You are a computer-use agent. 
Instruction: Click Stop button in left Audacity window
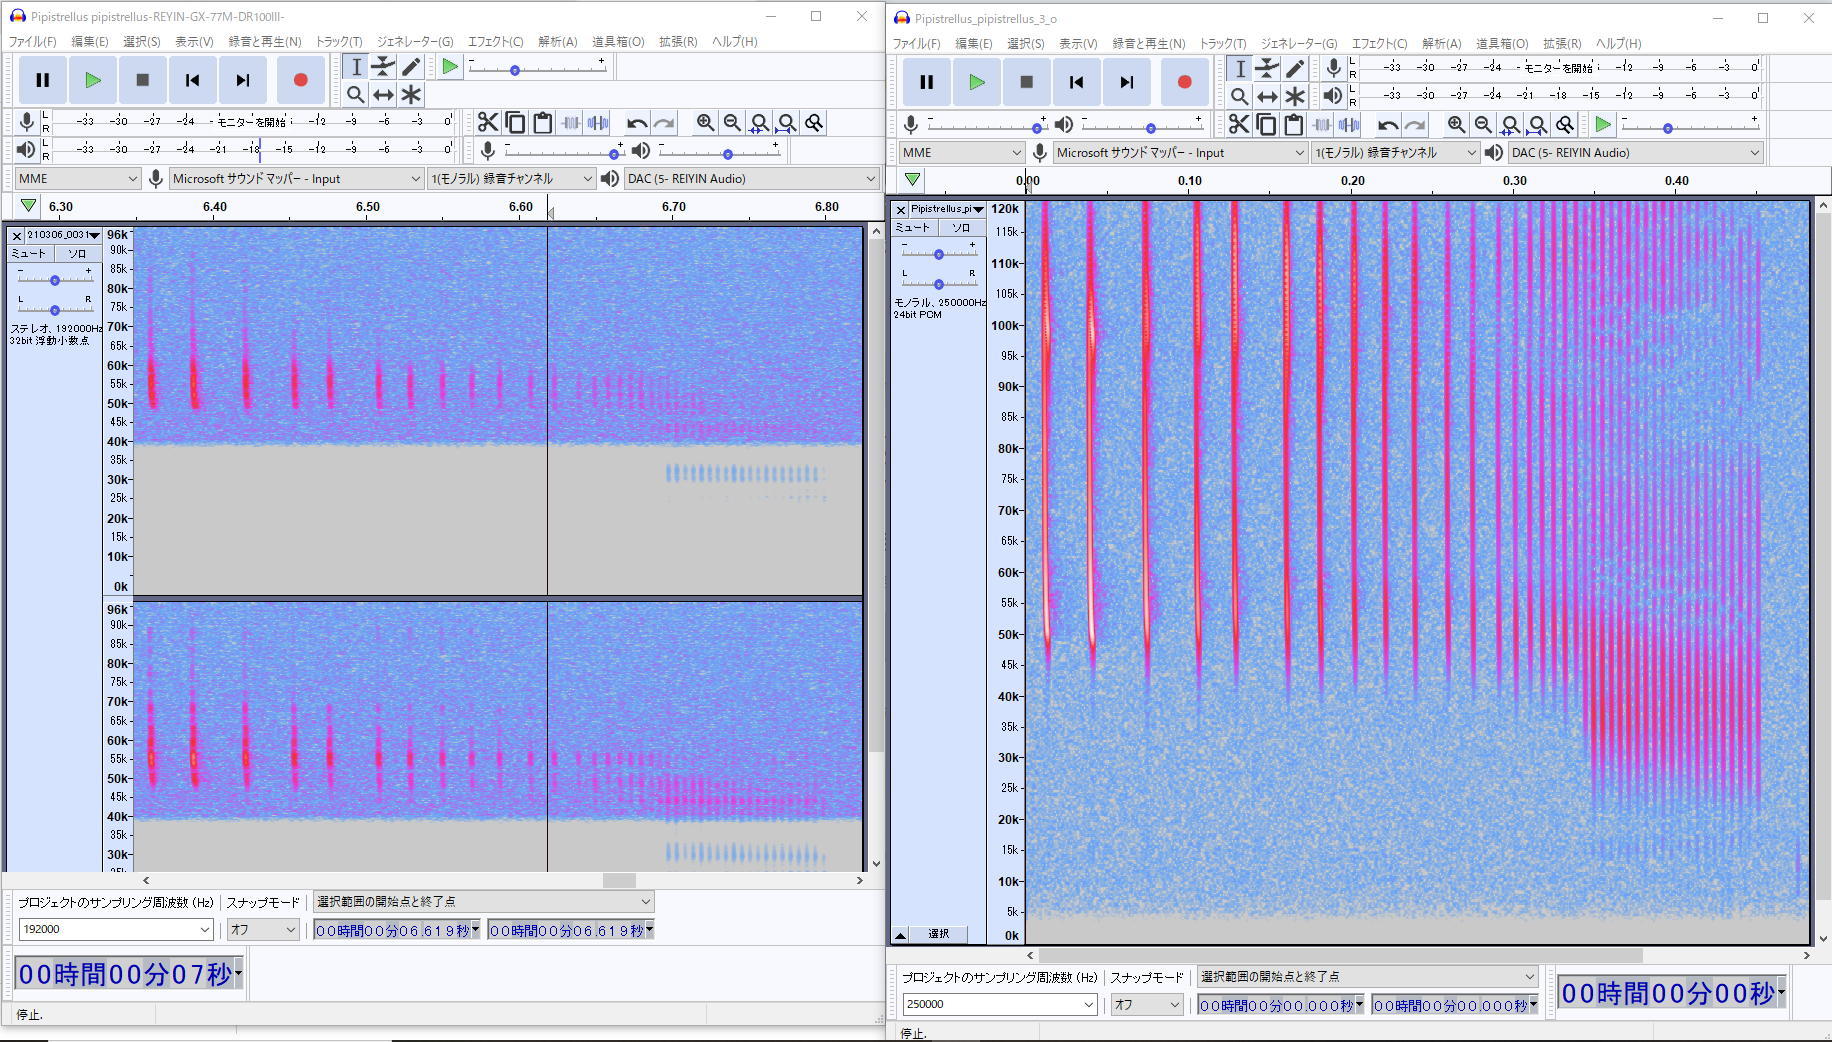click(x=142, y=80)
